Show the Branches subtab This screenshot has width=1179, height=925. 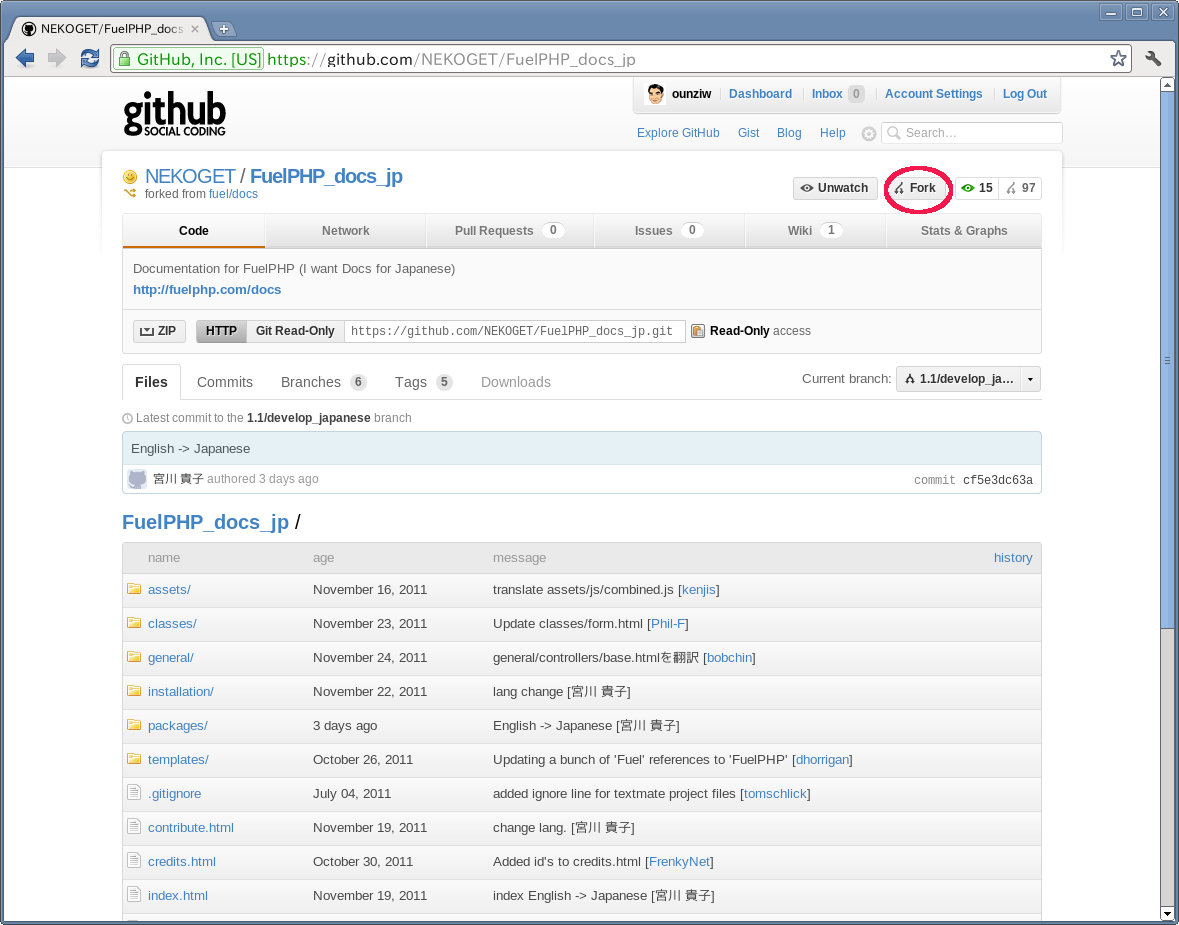point(323,382)
